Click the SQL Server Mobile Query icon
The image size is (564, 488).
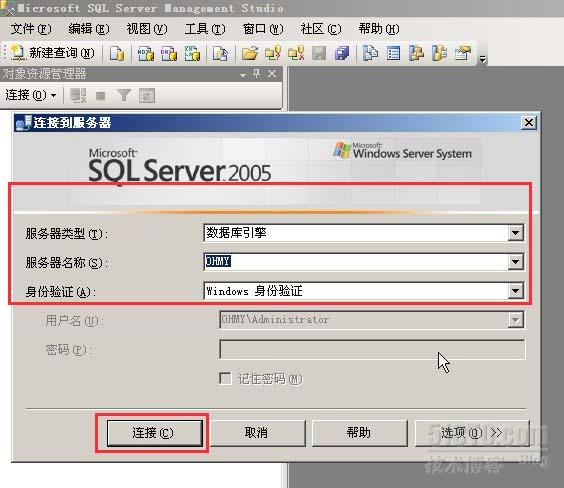pos(220,53)
